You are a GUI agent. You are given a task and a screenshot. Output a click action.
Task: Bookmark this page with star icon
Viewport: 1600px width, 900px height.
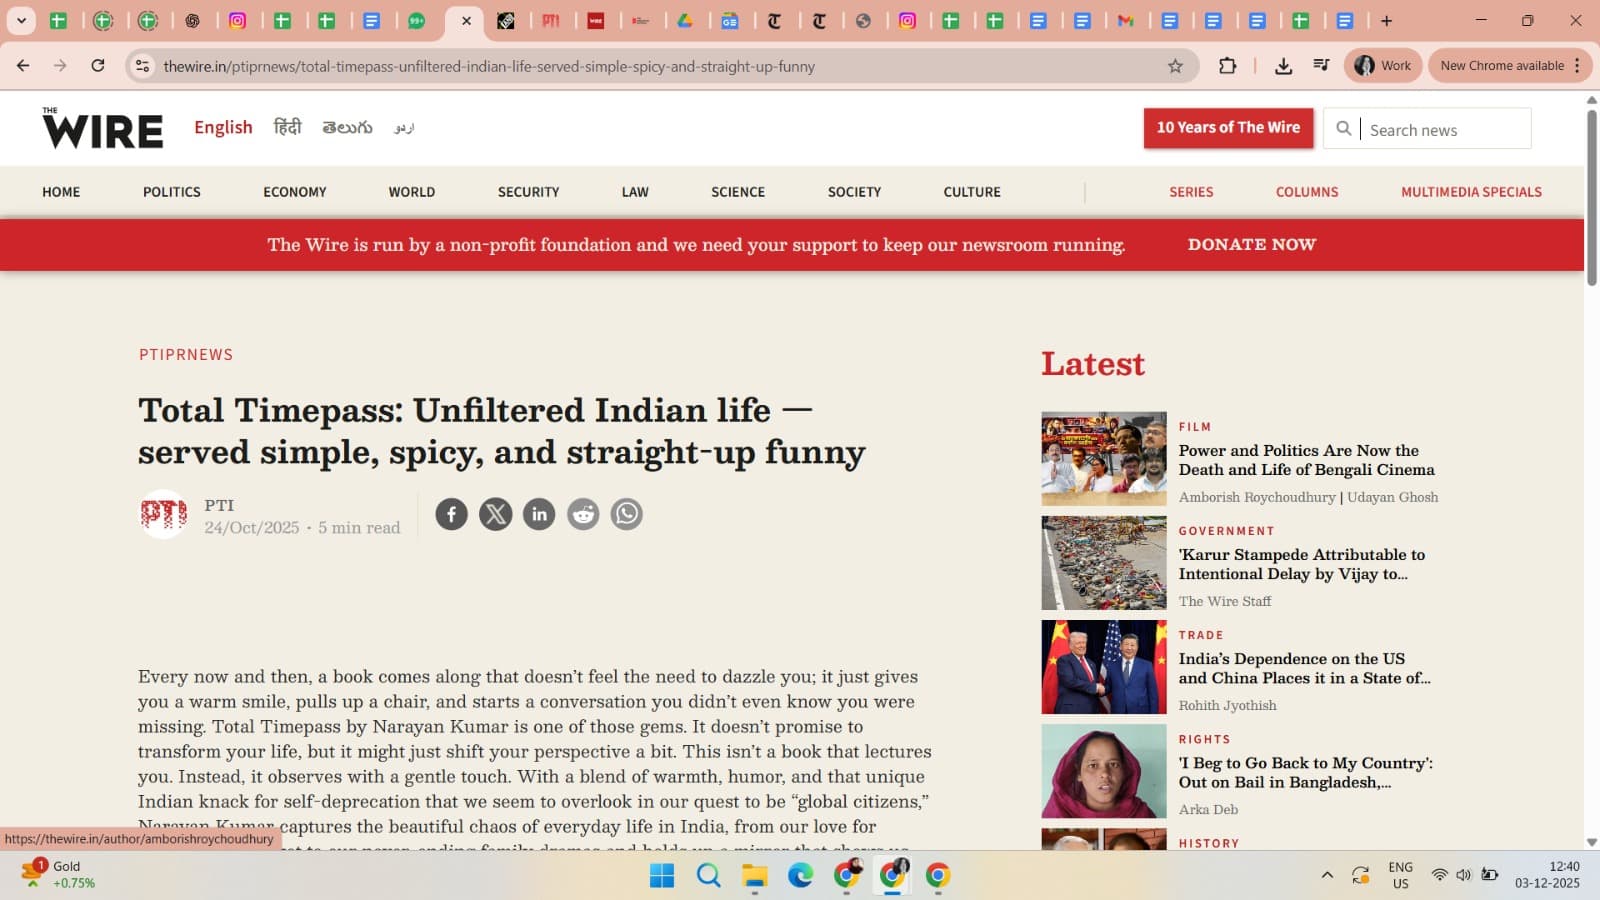click(x=1175, y=66)
